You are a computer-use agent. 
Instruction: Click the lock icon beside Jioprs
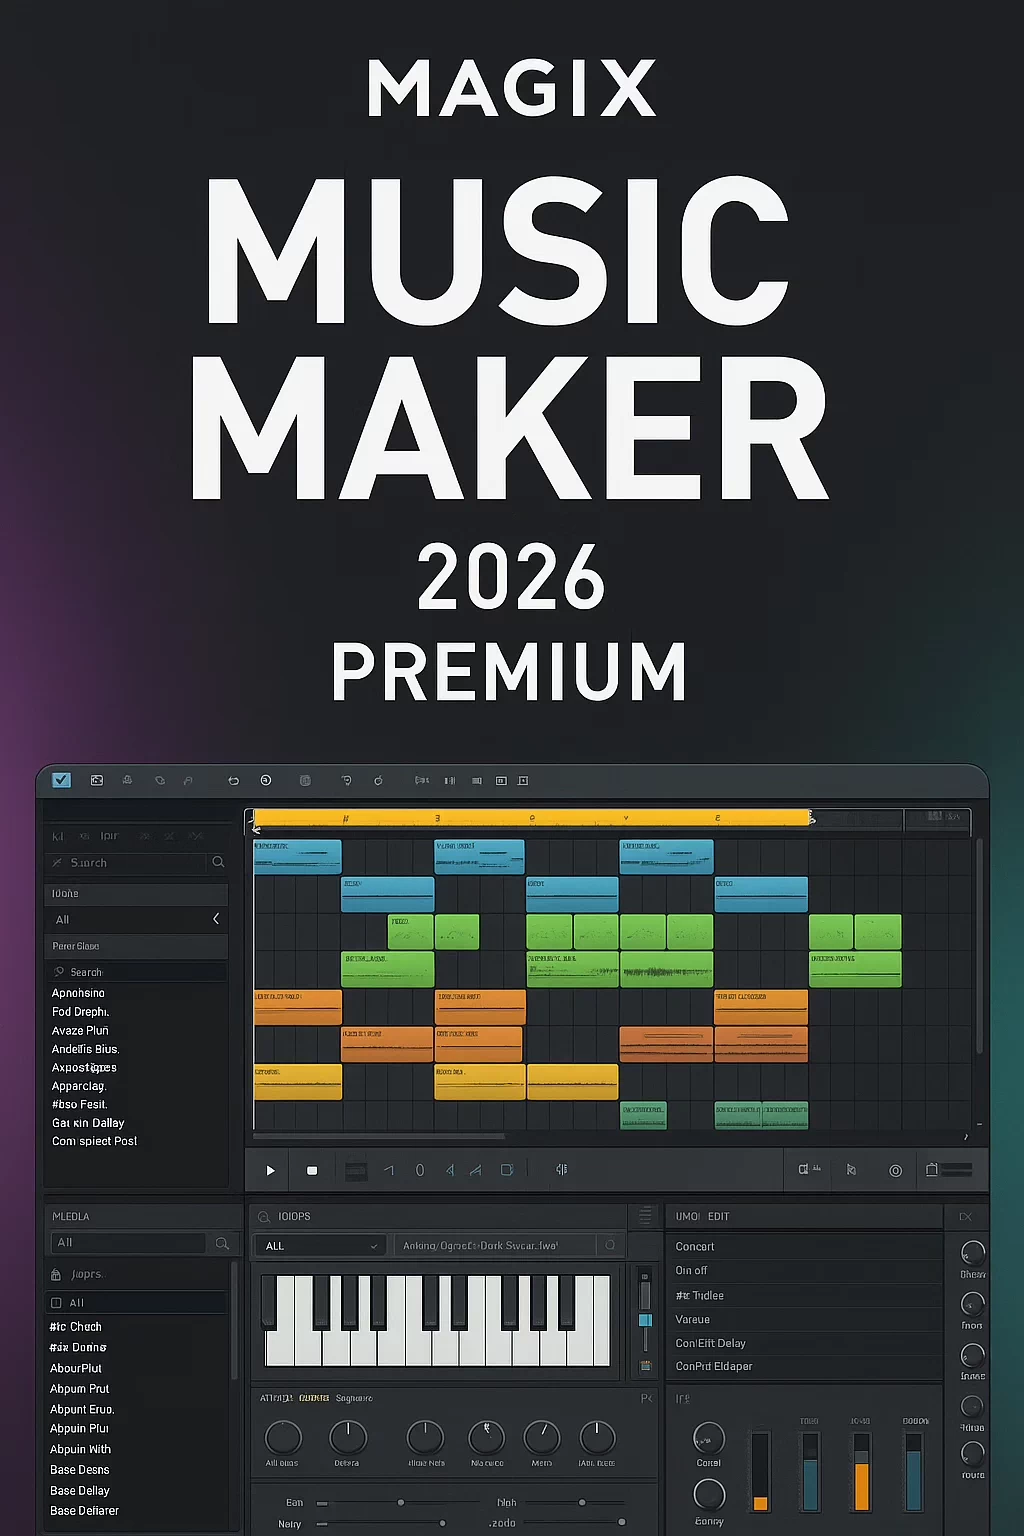tap(56, 1275)
